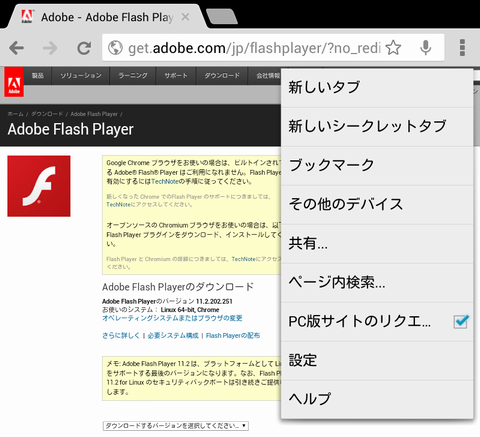Open the ダウンロード navigation item
This screenshot has width=480, height=437.
point(222,76)
